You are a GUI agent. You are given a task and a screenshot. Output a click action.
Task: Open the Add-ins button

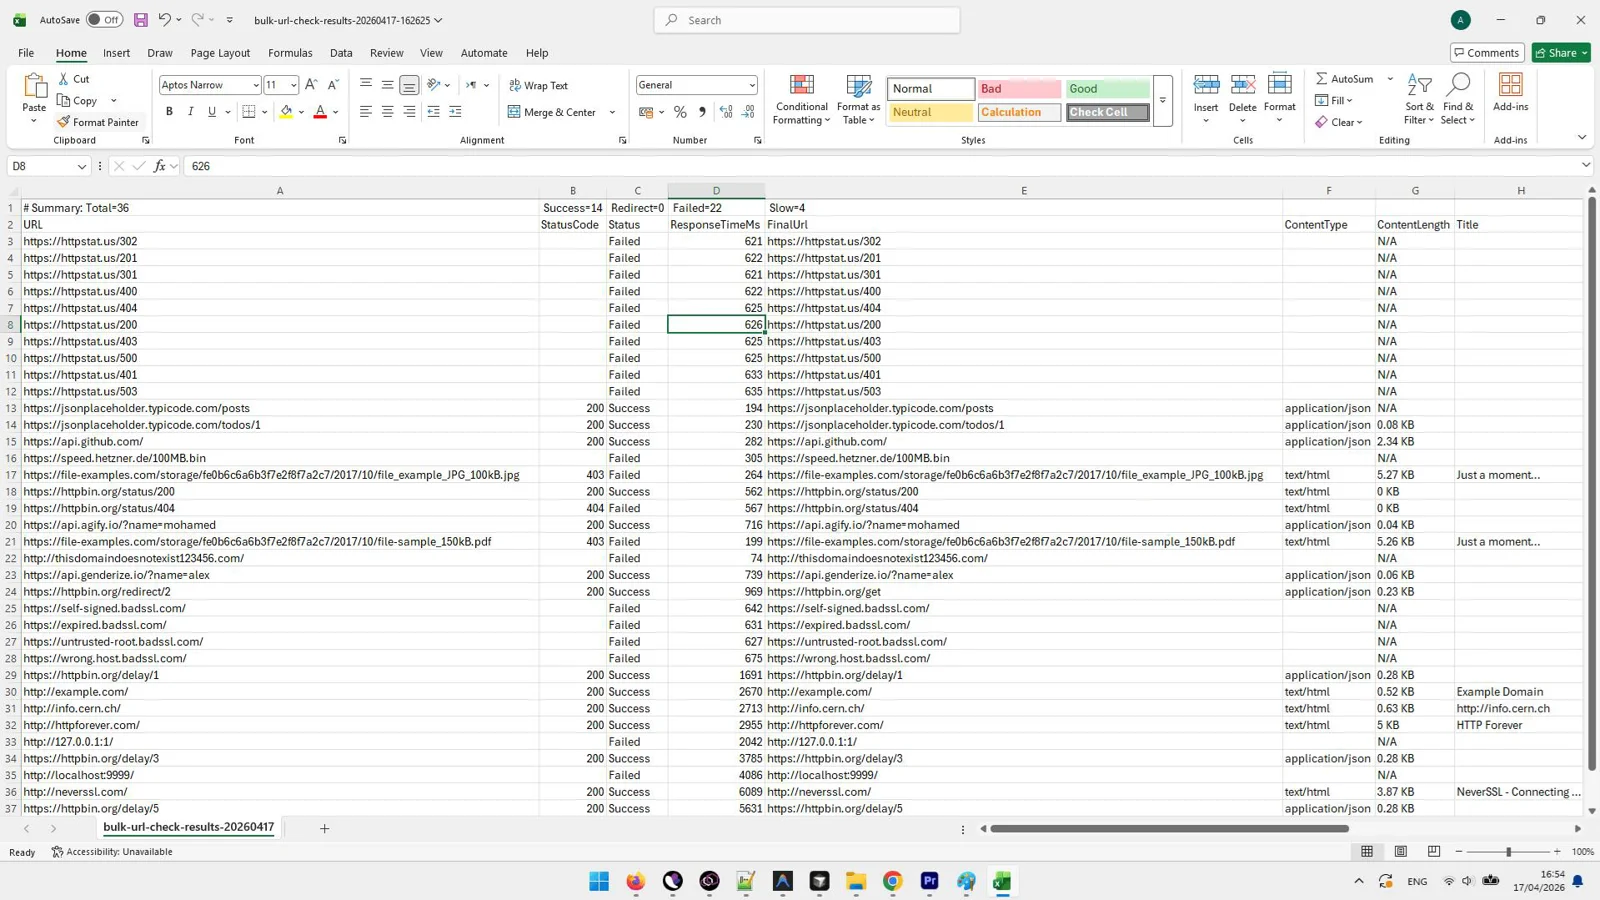point(1510,92)
